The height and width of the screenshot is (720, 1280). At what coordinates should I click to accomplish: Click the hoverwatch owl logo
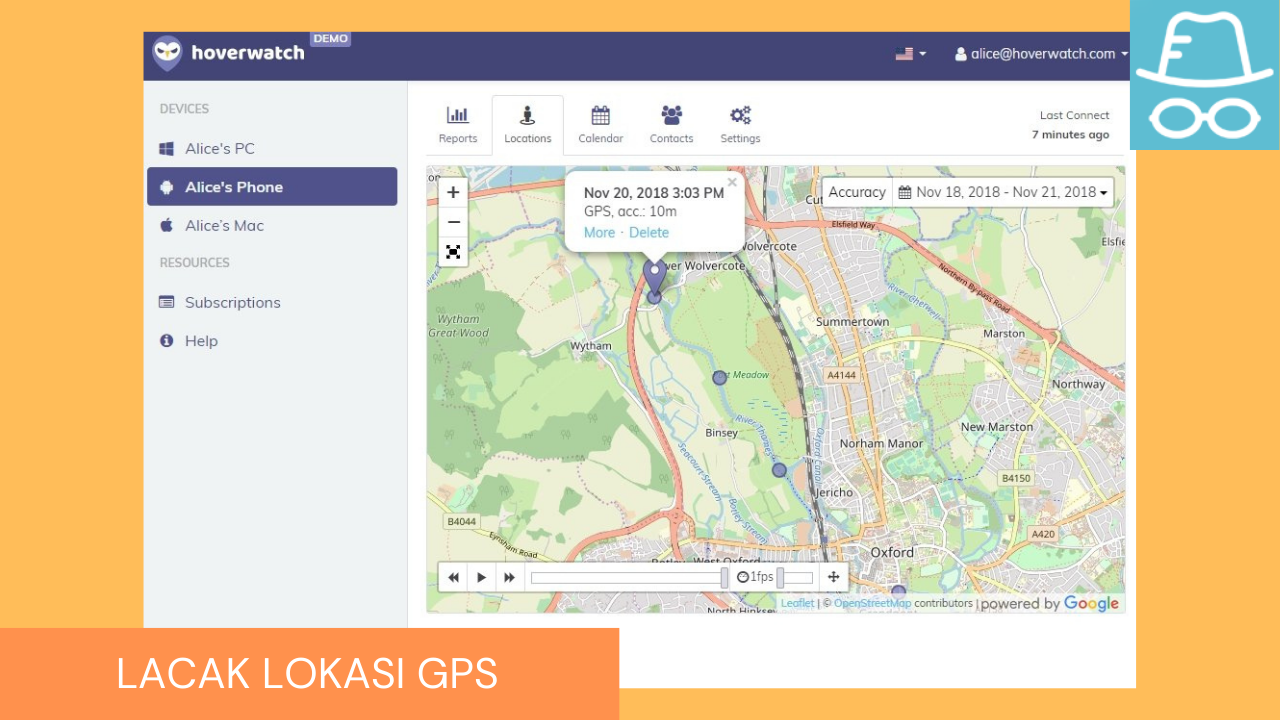click(x=168, y=53)
